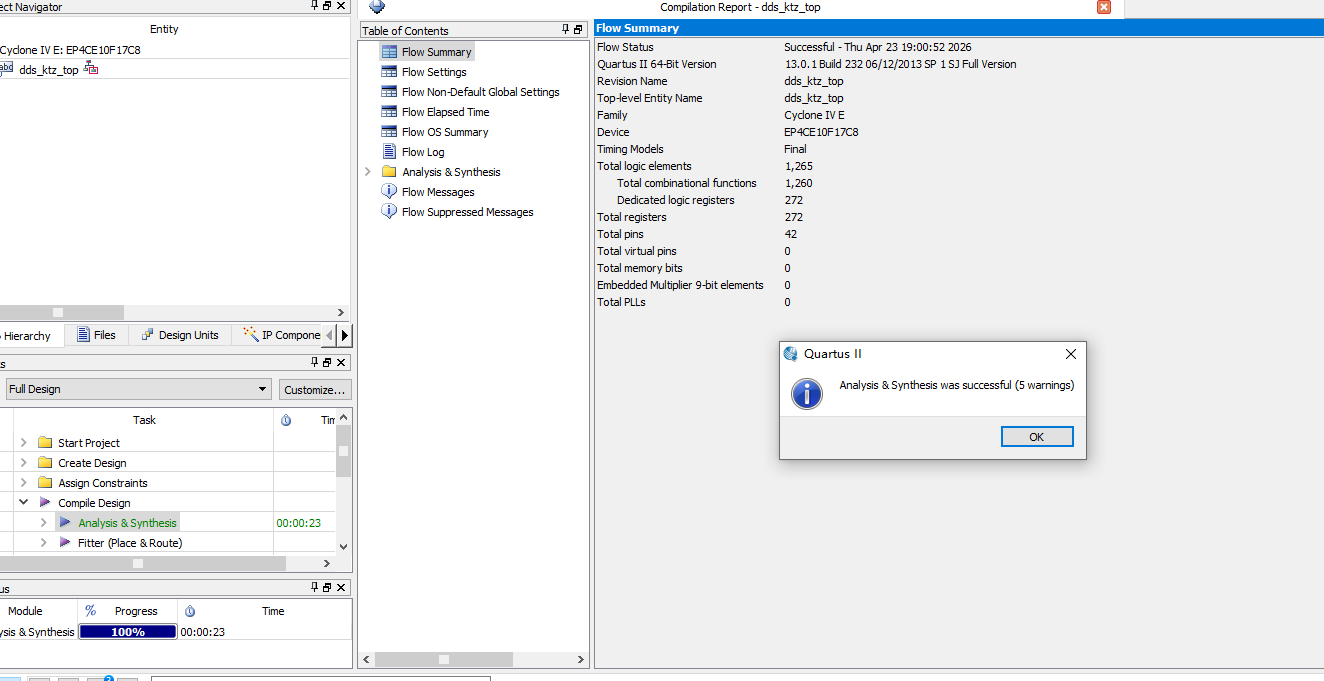The image size is (1324, 681).
Task: Close the Tasks panel
Action: (341, 362)
